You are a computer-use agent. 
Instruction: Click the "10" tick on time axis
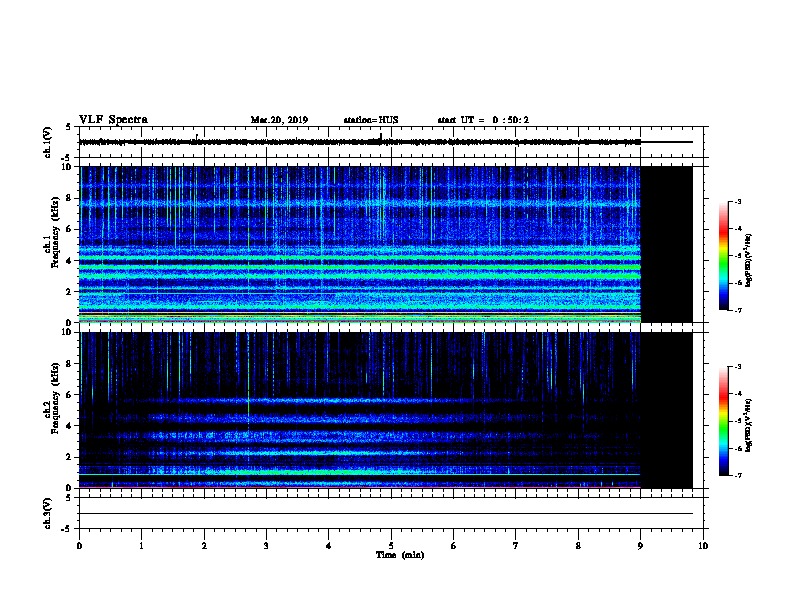pos(703,545)
